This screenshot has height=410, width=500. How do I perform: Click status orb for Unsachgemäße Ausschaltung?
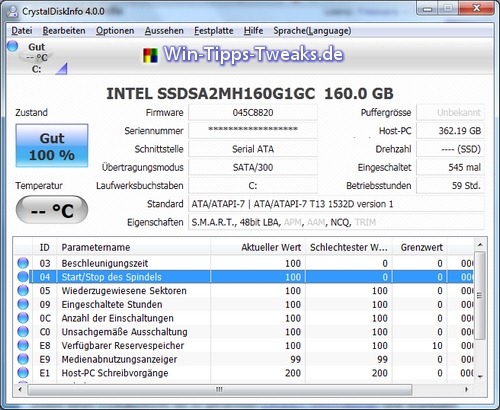pyautogui.click(x=23, y=331)
